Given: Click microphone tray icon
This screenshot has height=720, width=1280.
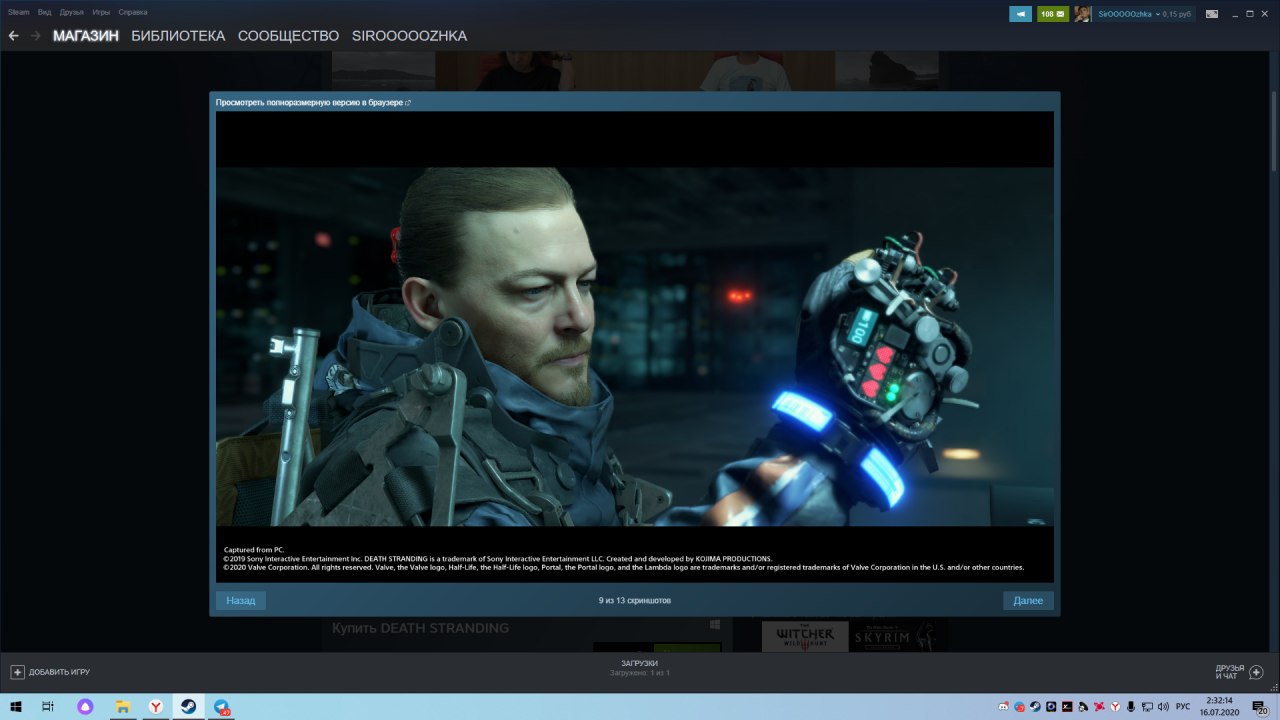Looking at the screenshot, I should coord(1131,706).
